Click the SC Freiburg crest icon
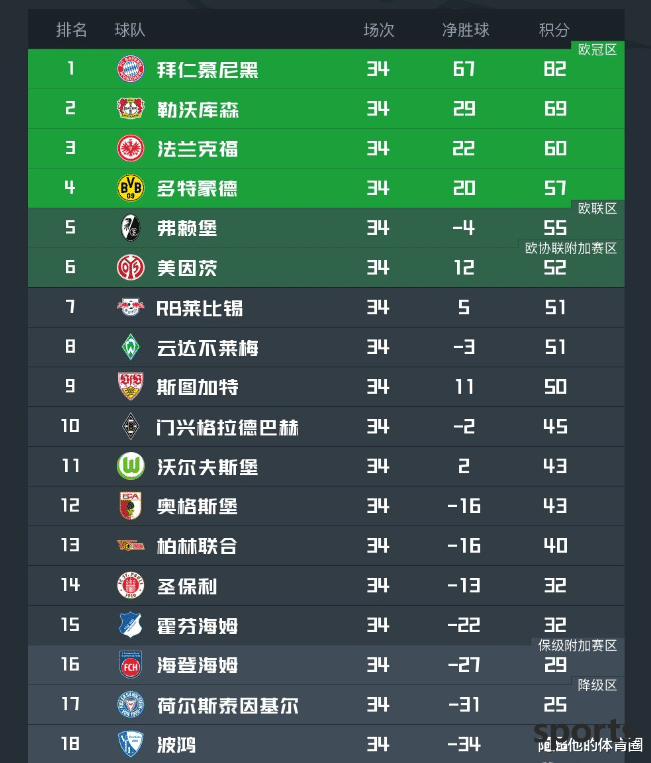The image size is (651, 763). pyautogui.click(x=130, y=228)
